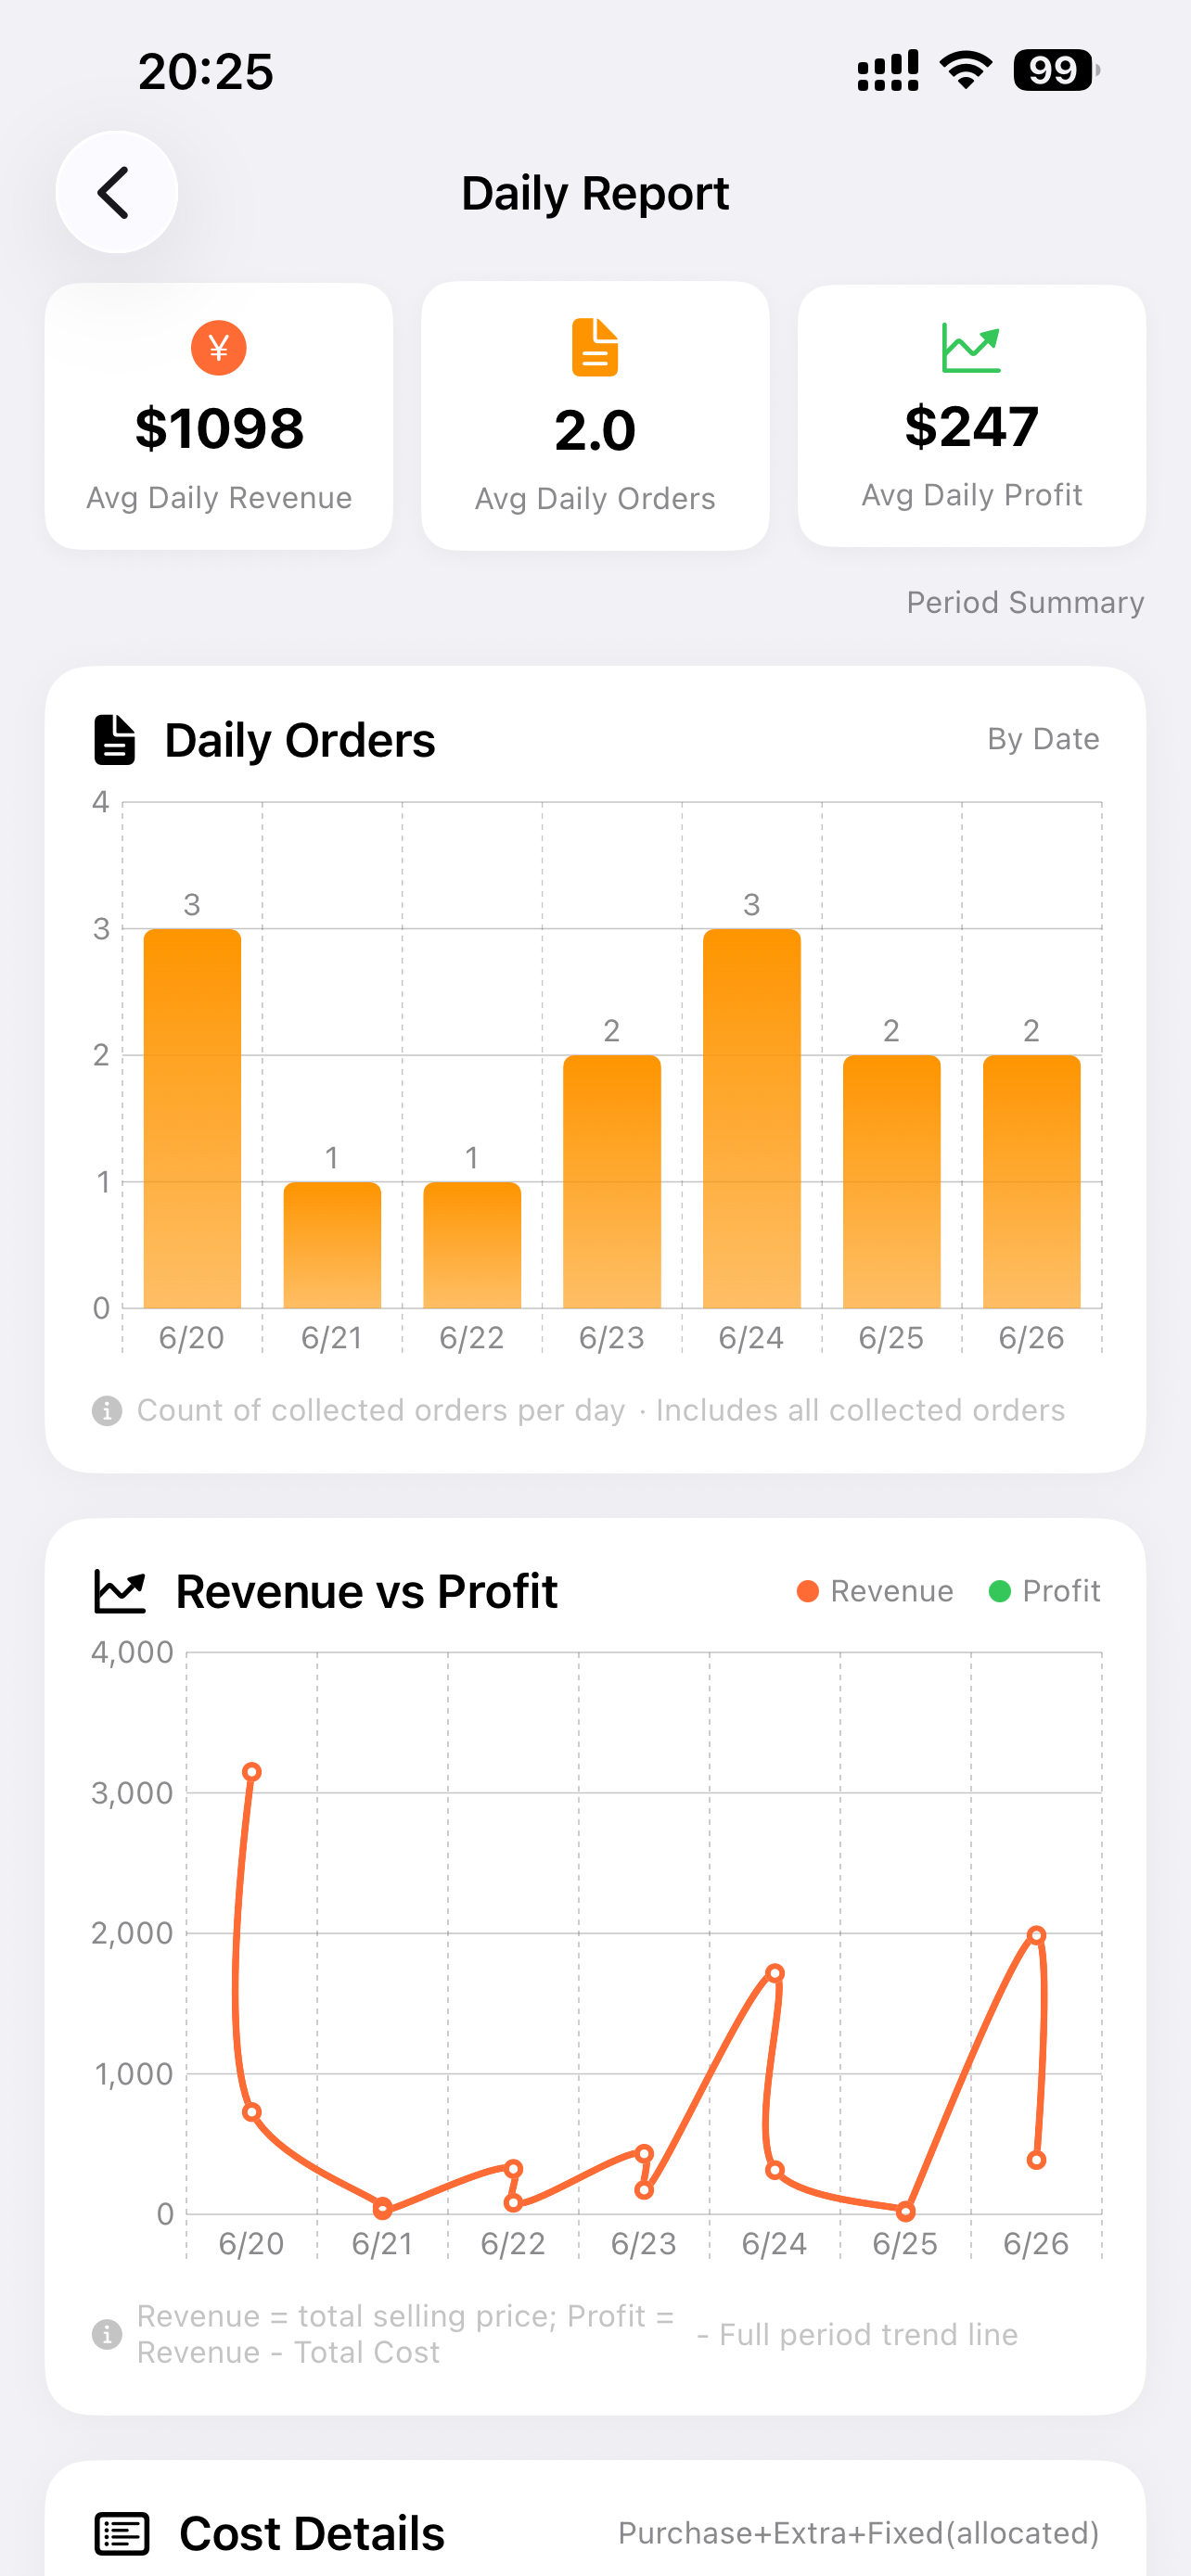Select the Avg Daily Orders card
The image size is (1191, 2576).
tap(595, 416)
